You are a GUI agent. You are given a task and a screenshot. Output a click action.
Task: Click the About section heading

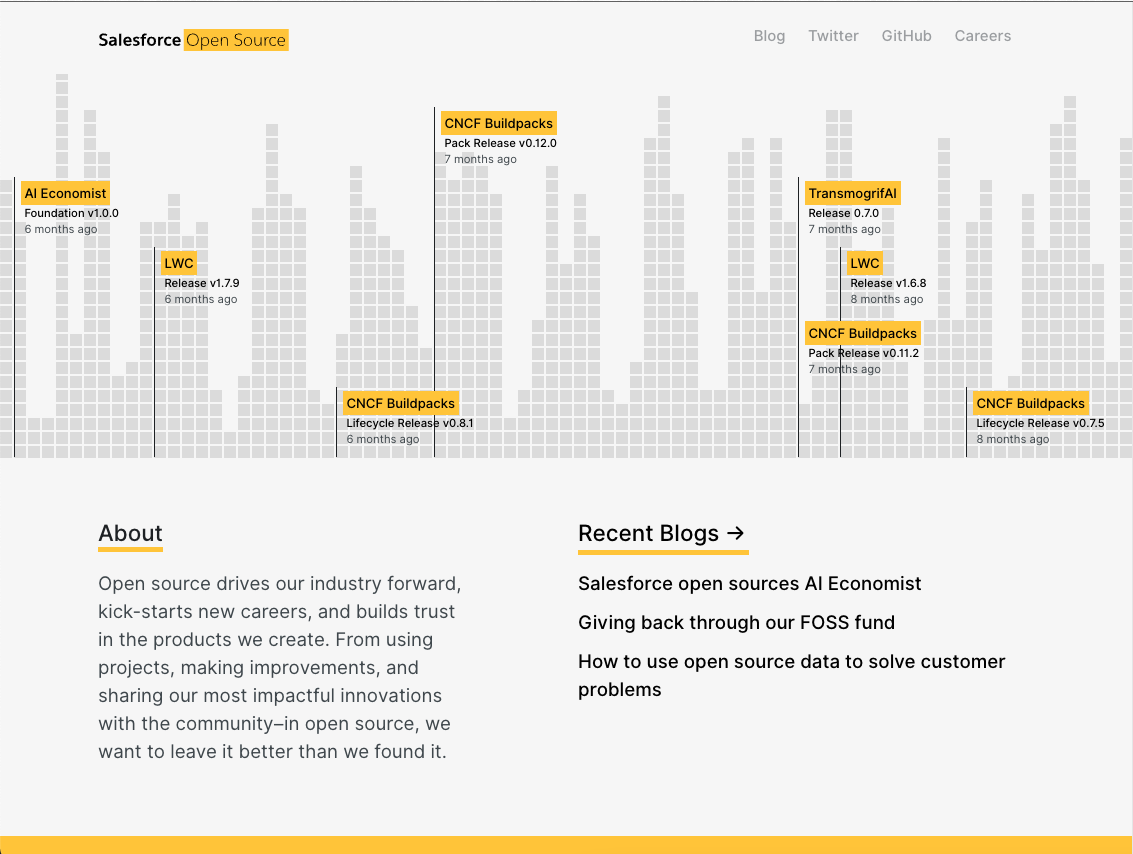[130, 534]
